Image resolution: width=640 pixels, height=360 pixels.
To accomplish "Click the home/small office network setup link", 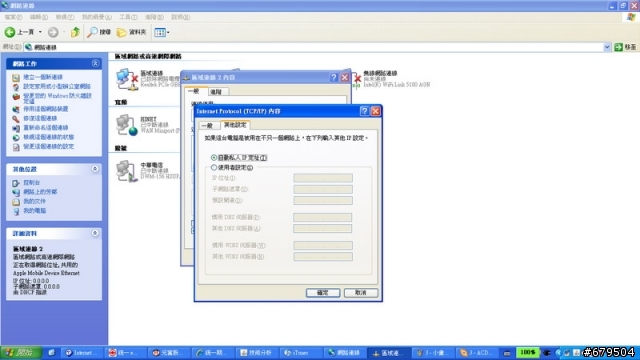I will [57, 87].
